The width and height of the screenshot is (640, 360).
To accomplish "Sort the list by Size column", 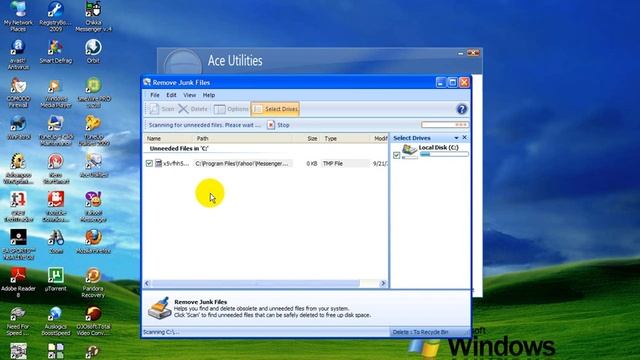I will (x=306, y=138).
